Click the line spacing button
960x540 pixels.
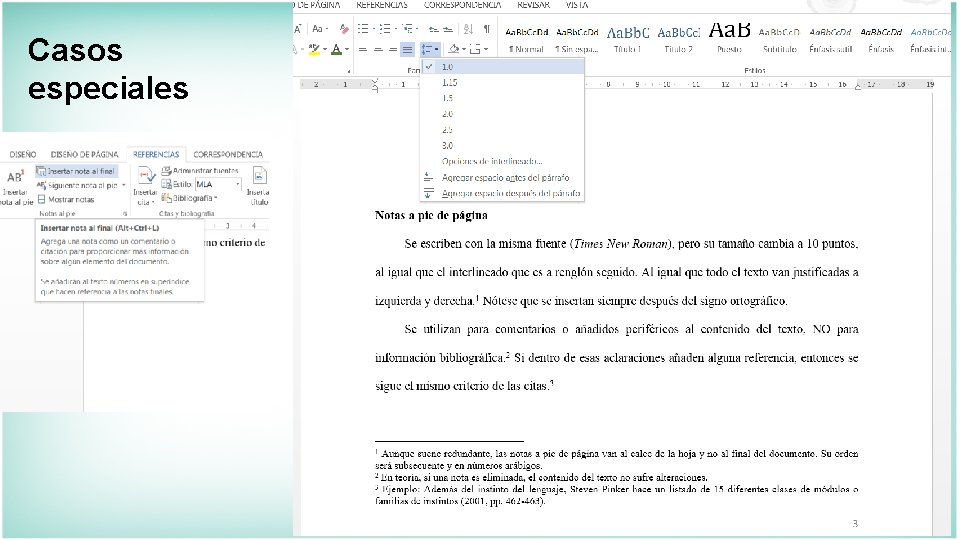(x=430, y=50)
